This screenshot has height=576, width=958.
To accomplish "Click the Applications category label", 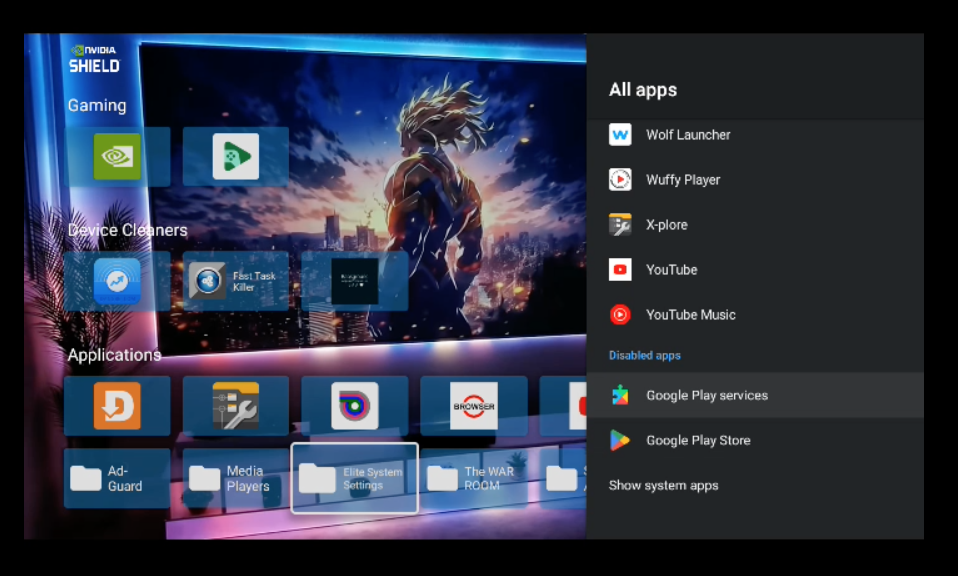I will pos(114,355).
